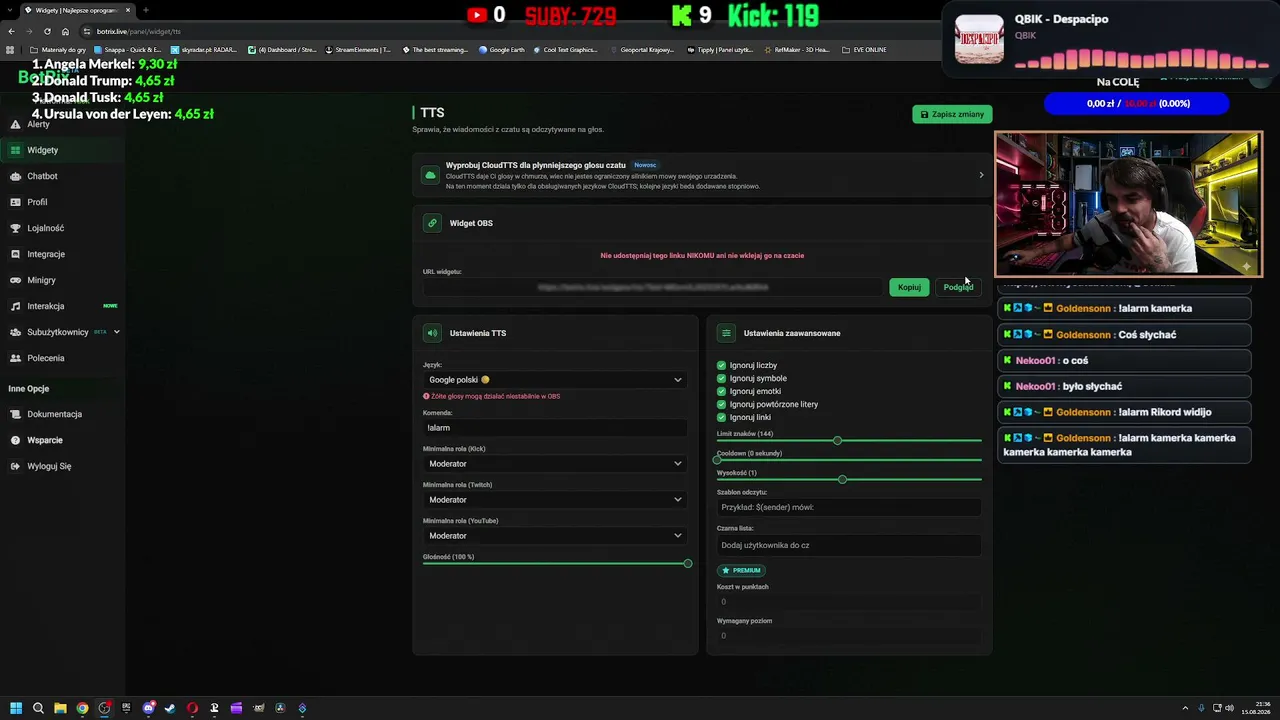
Task: Toggle Ignoruj linki checkbox
Action: [x=722, y=417]
